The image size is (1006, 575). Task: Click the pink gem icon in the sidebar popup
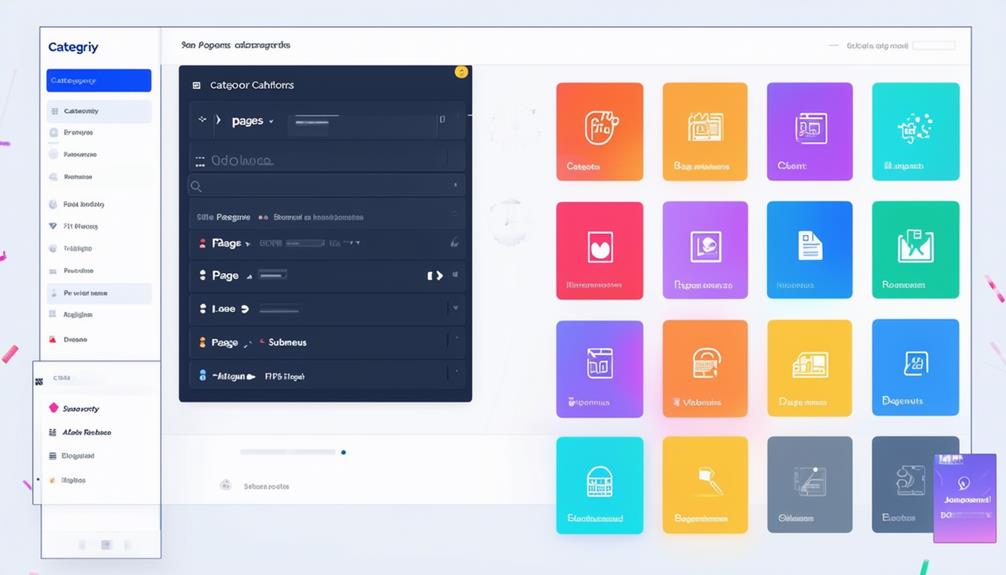pyautogui.click(x=53, y=408)
